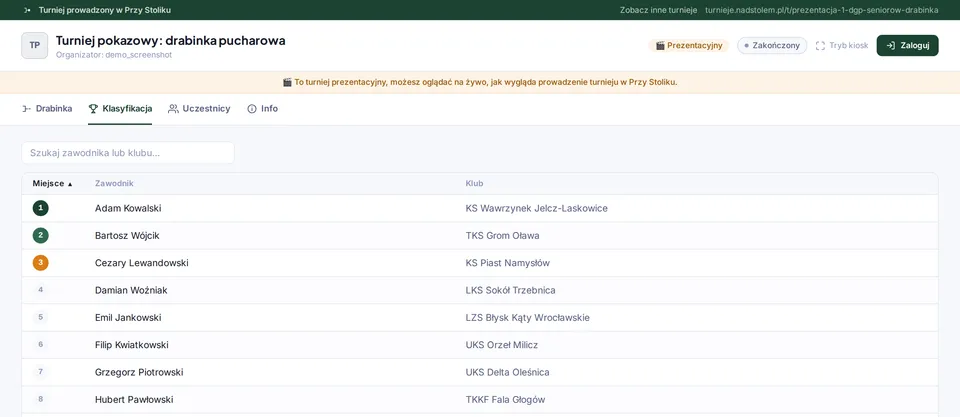The image size is (960, 417).
Task: Click the Zaloguj login button
Action: (907, 45)
